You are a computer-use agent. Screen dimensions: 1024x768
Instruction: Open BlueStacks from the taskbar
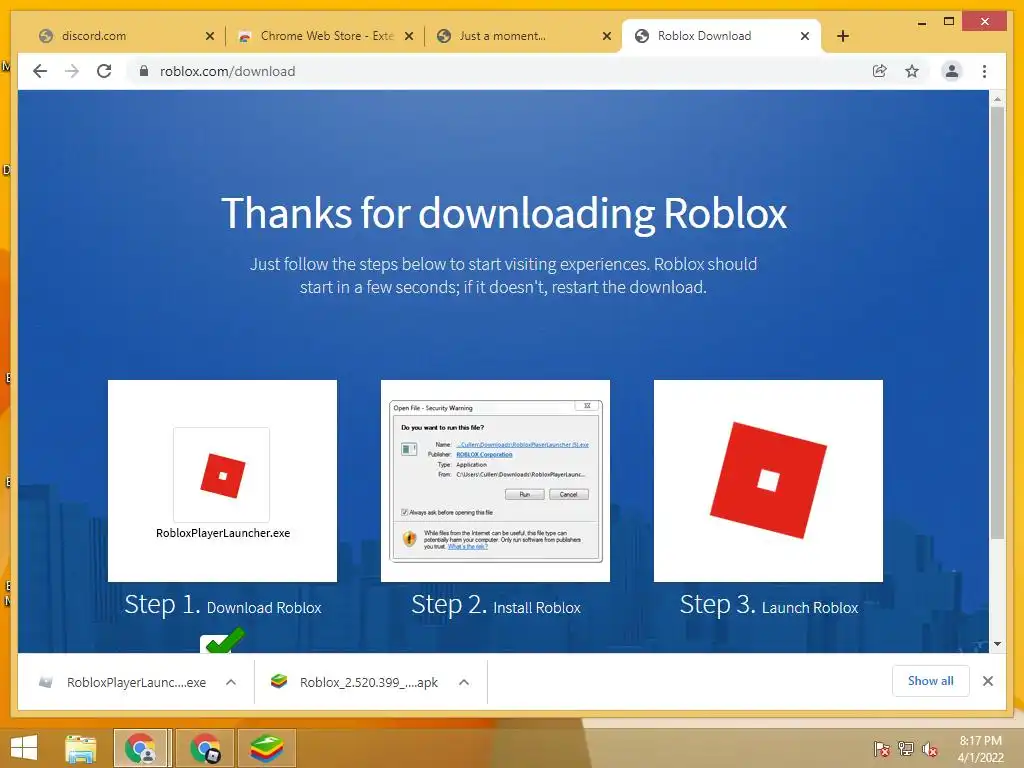(x=266, y=748)
